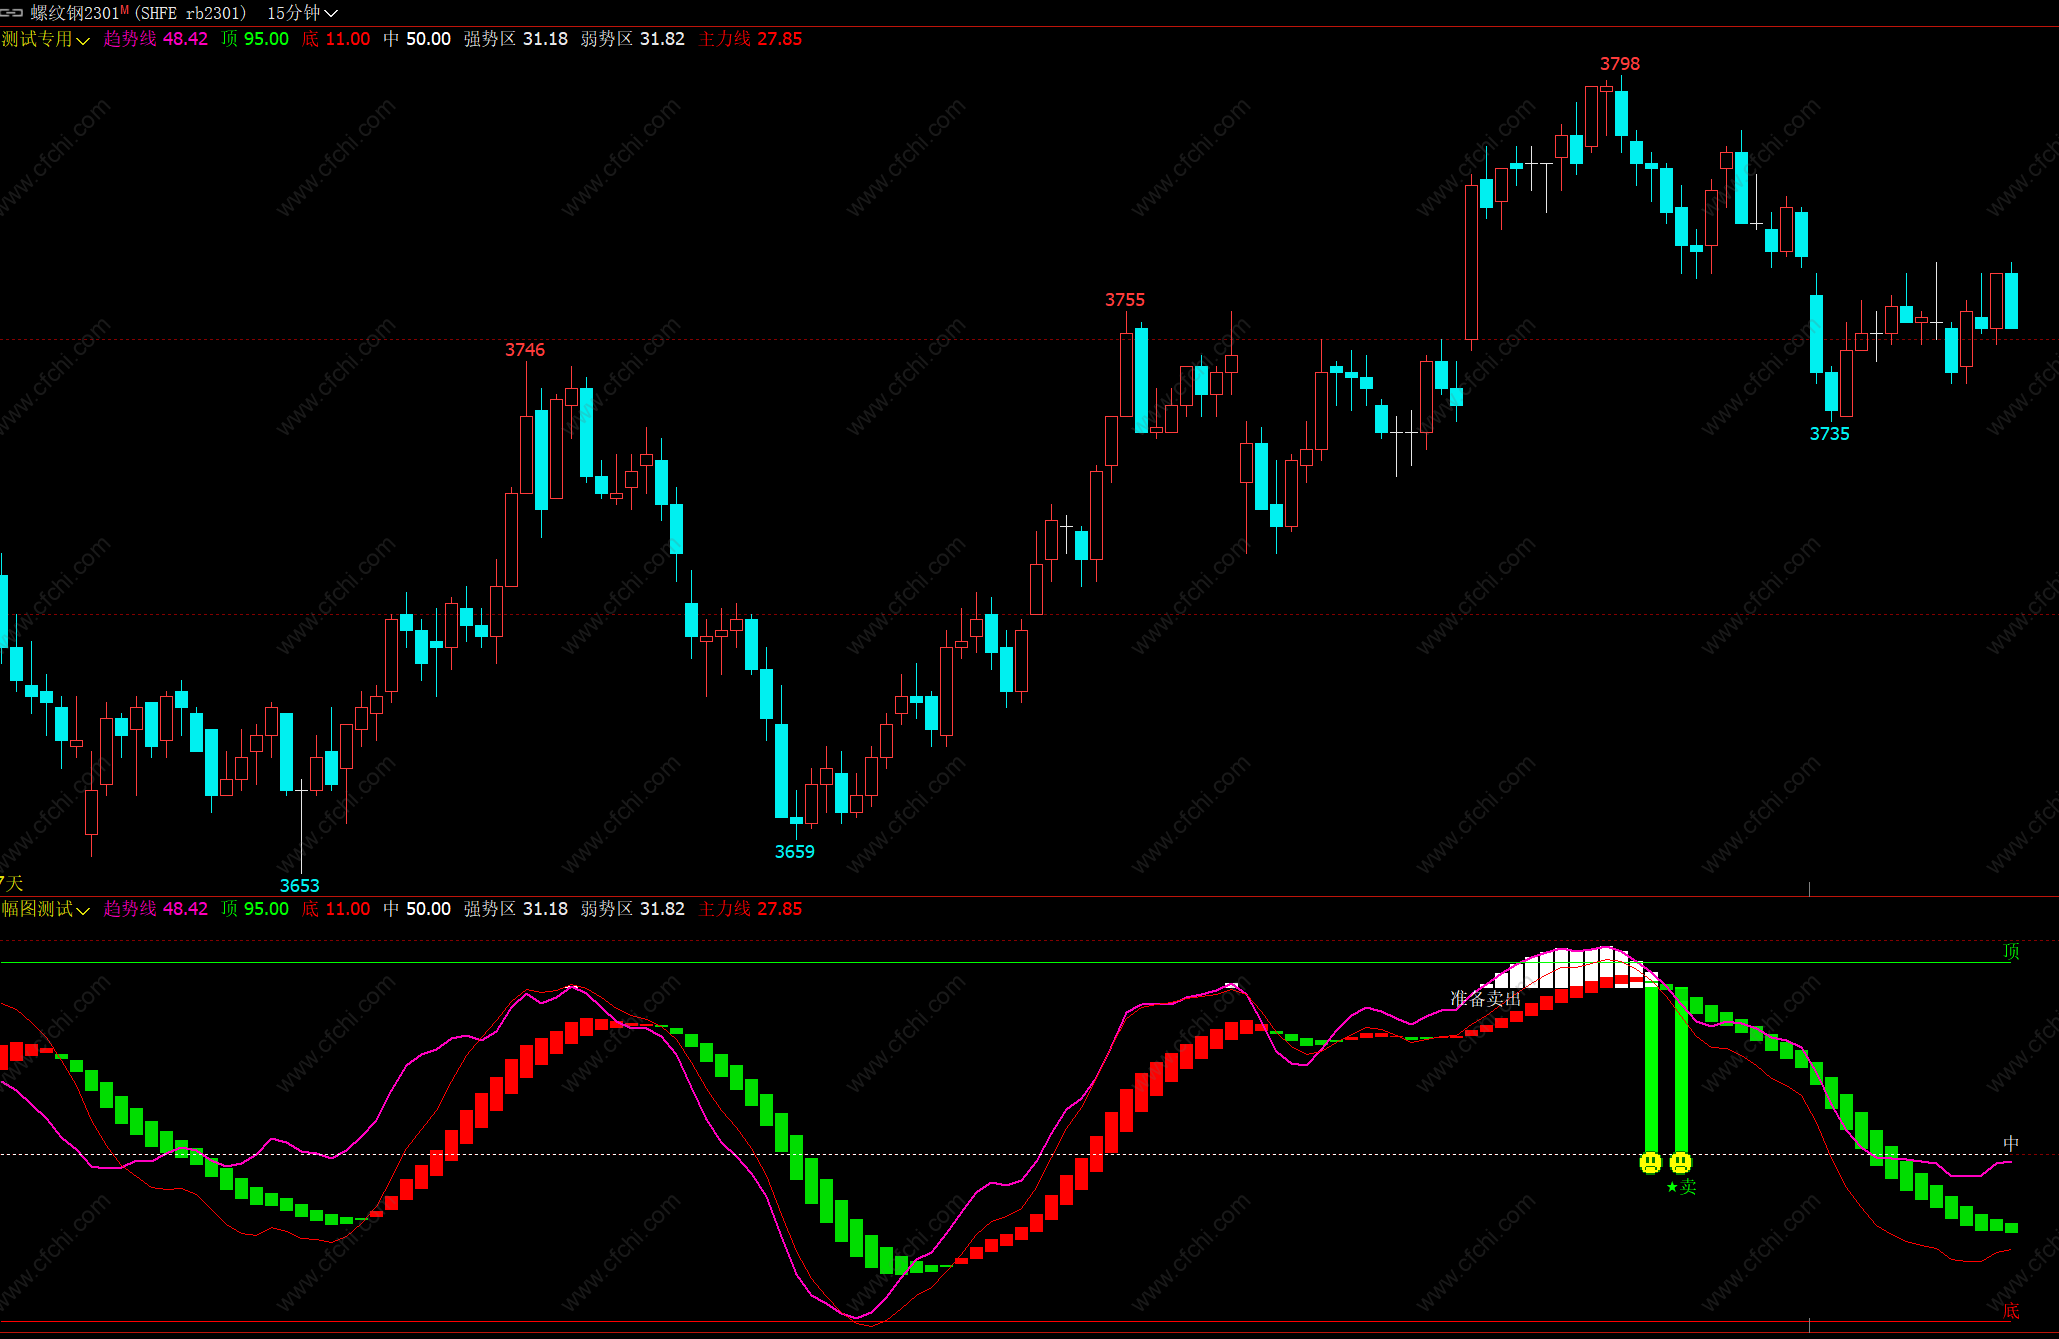
Task: Click the green 顶 level label at right
Action: [x=2011, y=951]
